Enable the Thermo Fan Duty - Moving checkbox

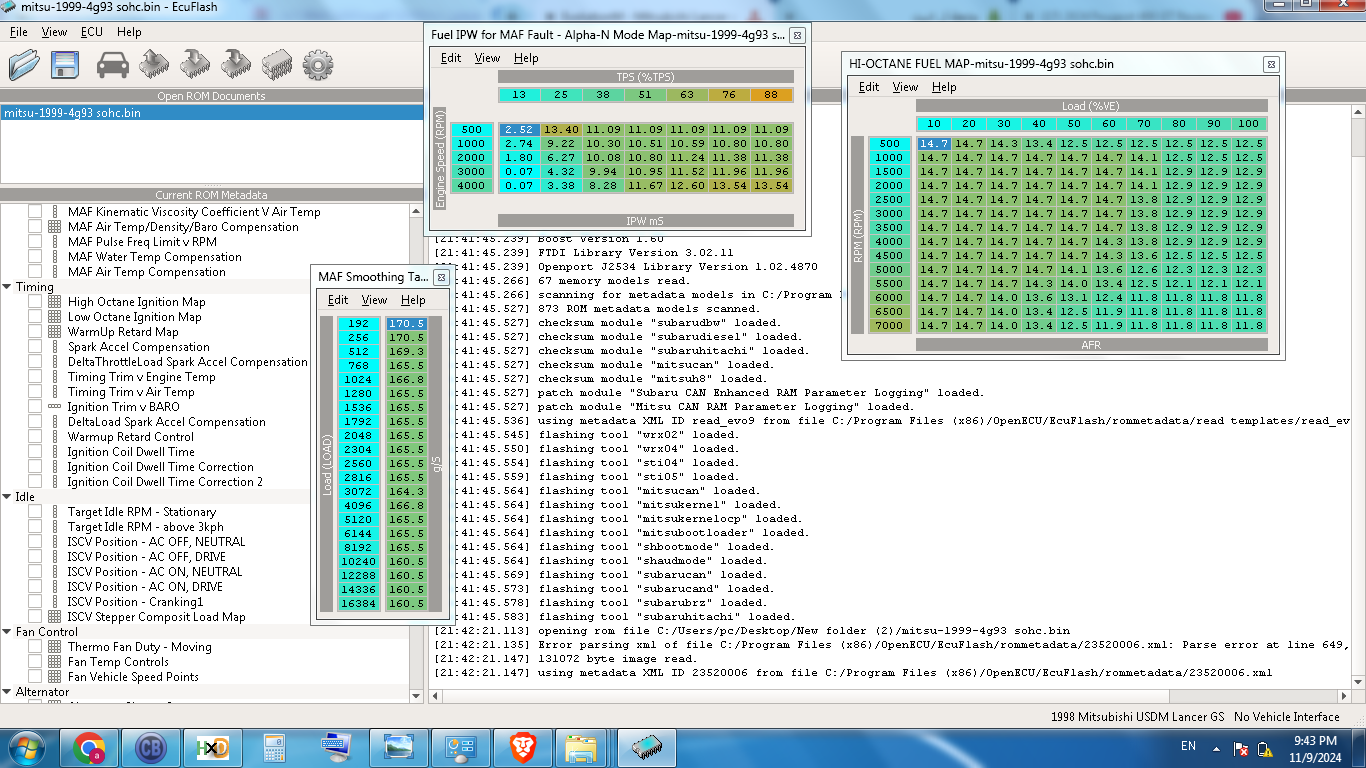[x=35, y=647]
